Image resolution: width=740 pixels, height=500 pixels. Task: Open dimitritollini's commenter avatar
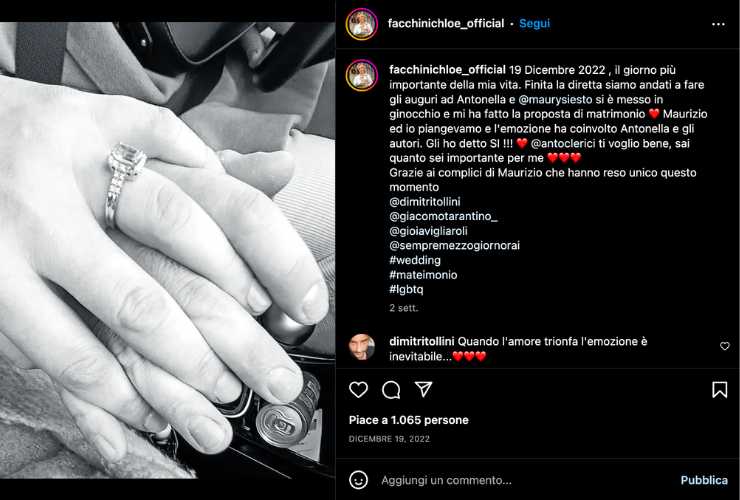pyautogui.click(x=362, y=347)
